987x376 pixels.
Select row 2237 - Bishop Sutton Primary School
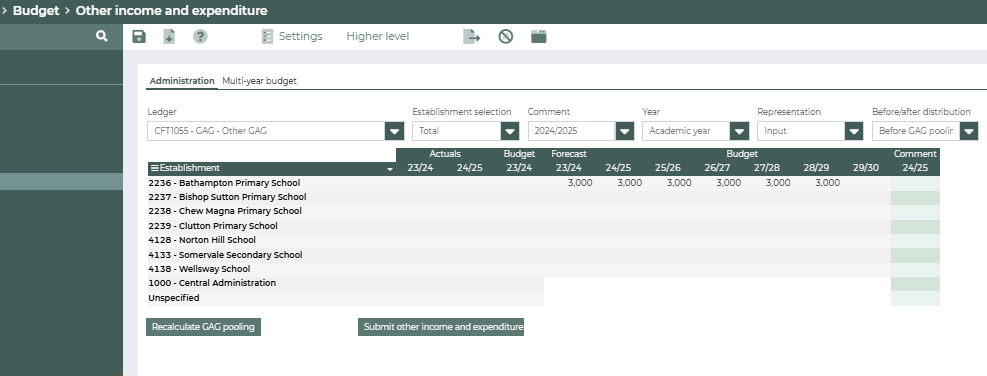227,197
